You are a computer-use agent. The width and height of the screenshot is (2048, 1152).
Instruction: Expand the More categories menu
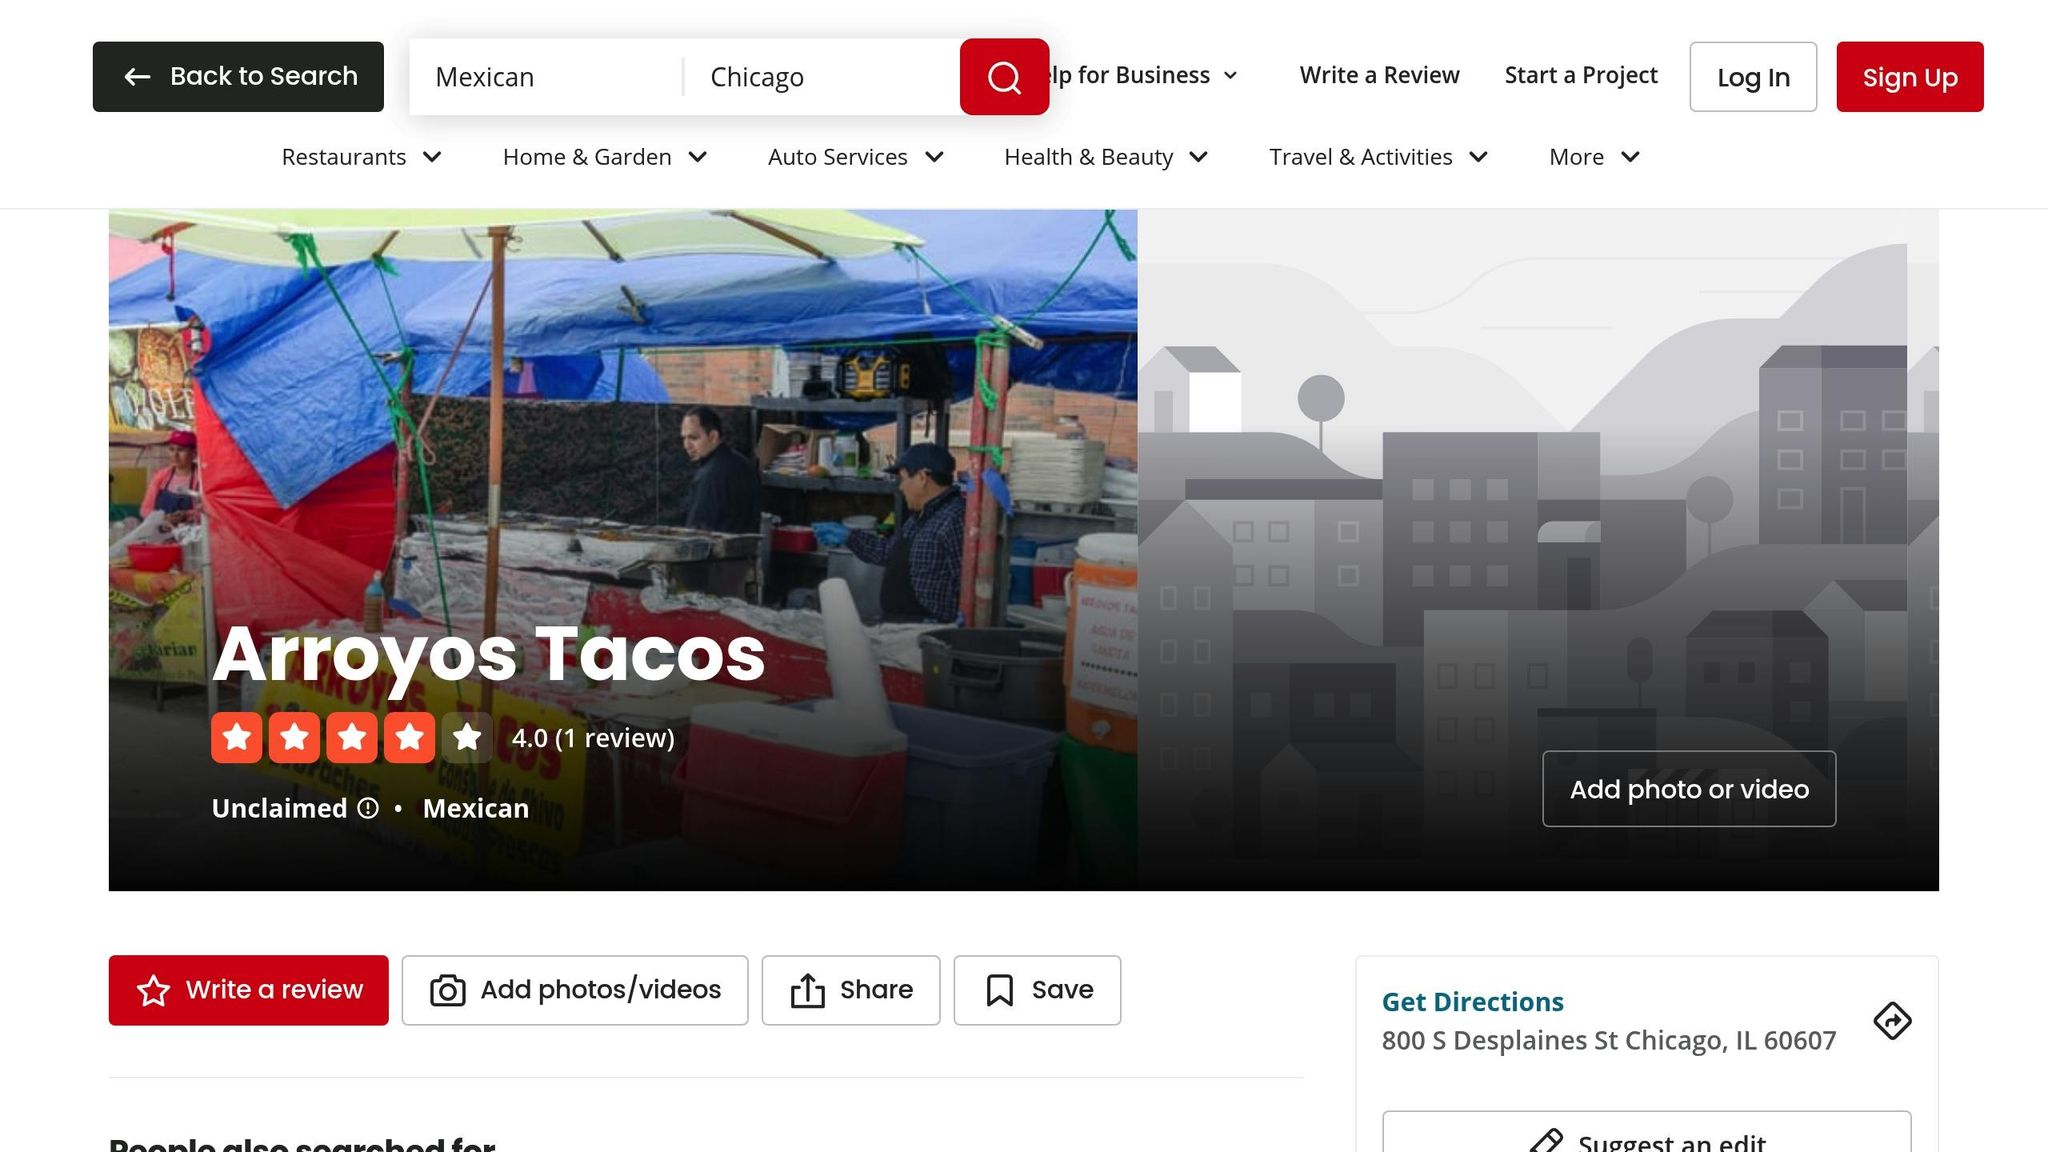[x=1595, y=157]
